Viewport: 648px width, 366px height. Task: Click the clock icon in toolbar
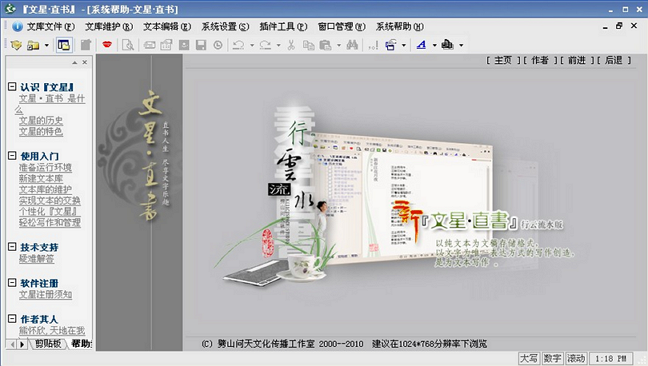[218, 45]
